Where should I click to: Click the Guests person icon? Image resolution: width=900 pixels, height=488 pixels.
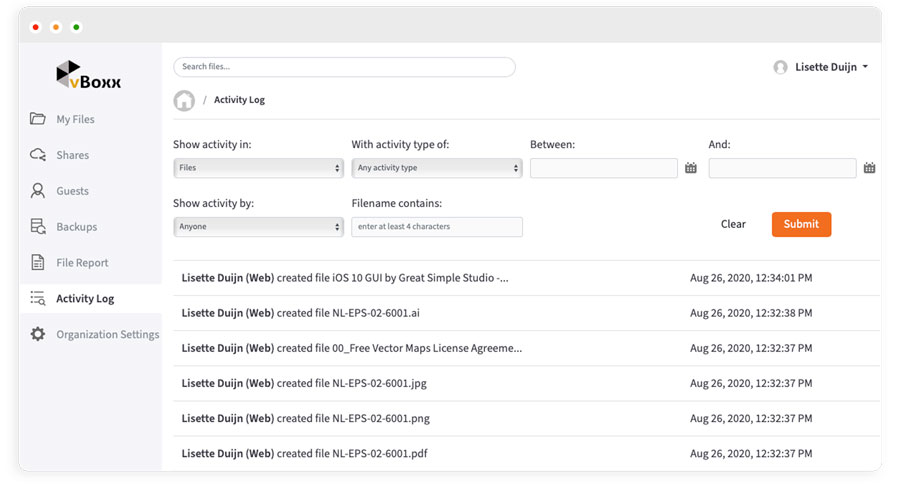[38, 191]
